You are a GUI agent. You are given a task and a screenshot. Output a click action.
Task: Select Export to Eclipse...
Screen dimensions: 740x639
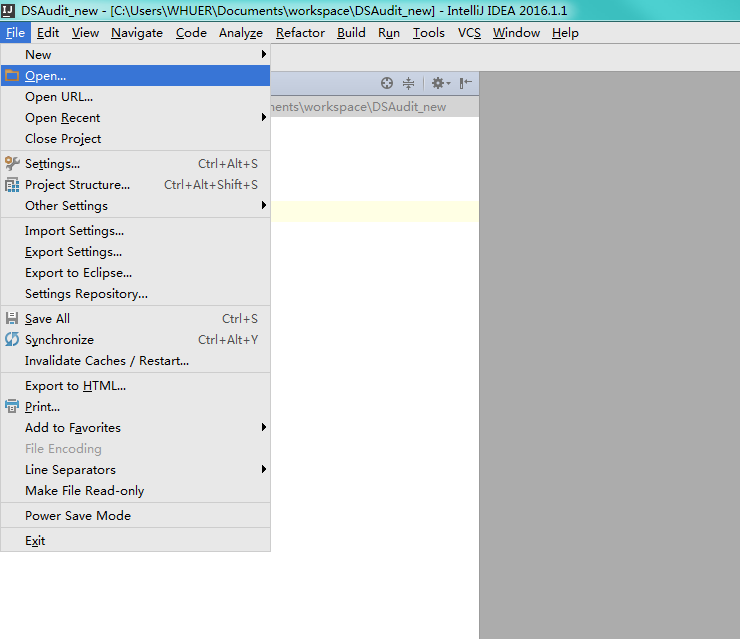click(135, 272)
